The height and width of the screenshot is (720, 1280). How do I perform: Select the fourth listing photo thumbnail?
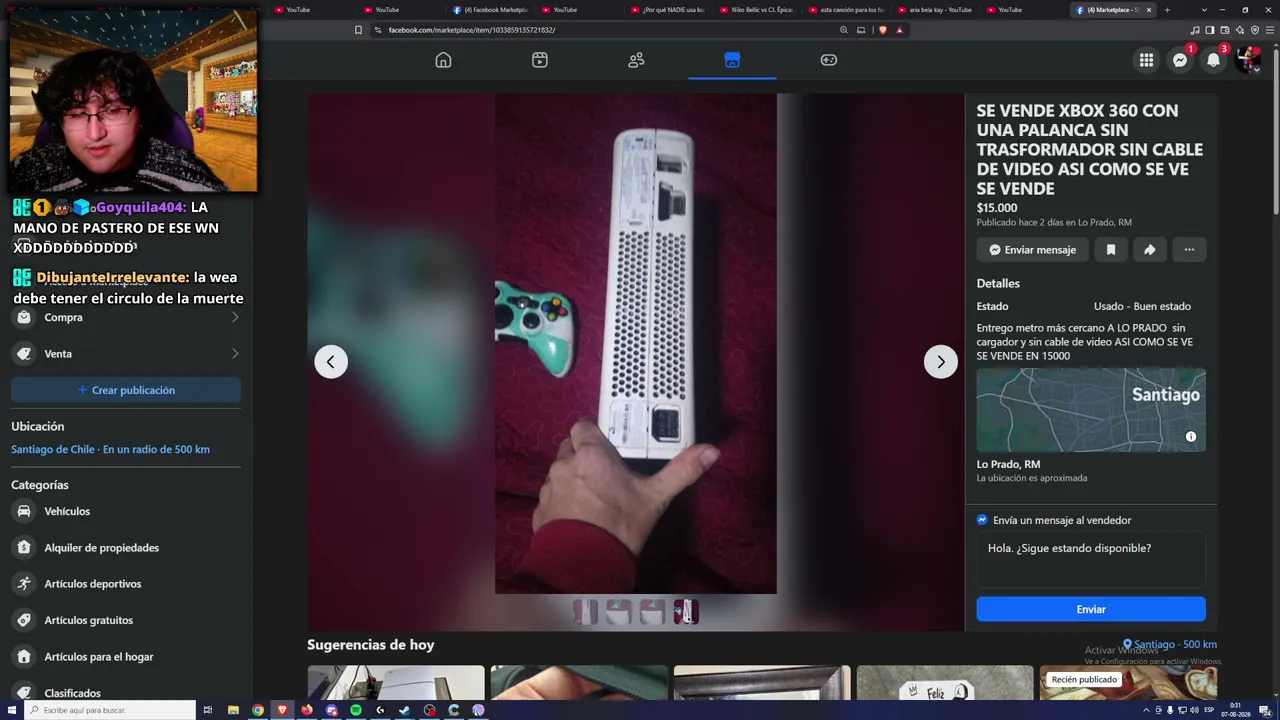pyautogui.click(x=686, y=612)
